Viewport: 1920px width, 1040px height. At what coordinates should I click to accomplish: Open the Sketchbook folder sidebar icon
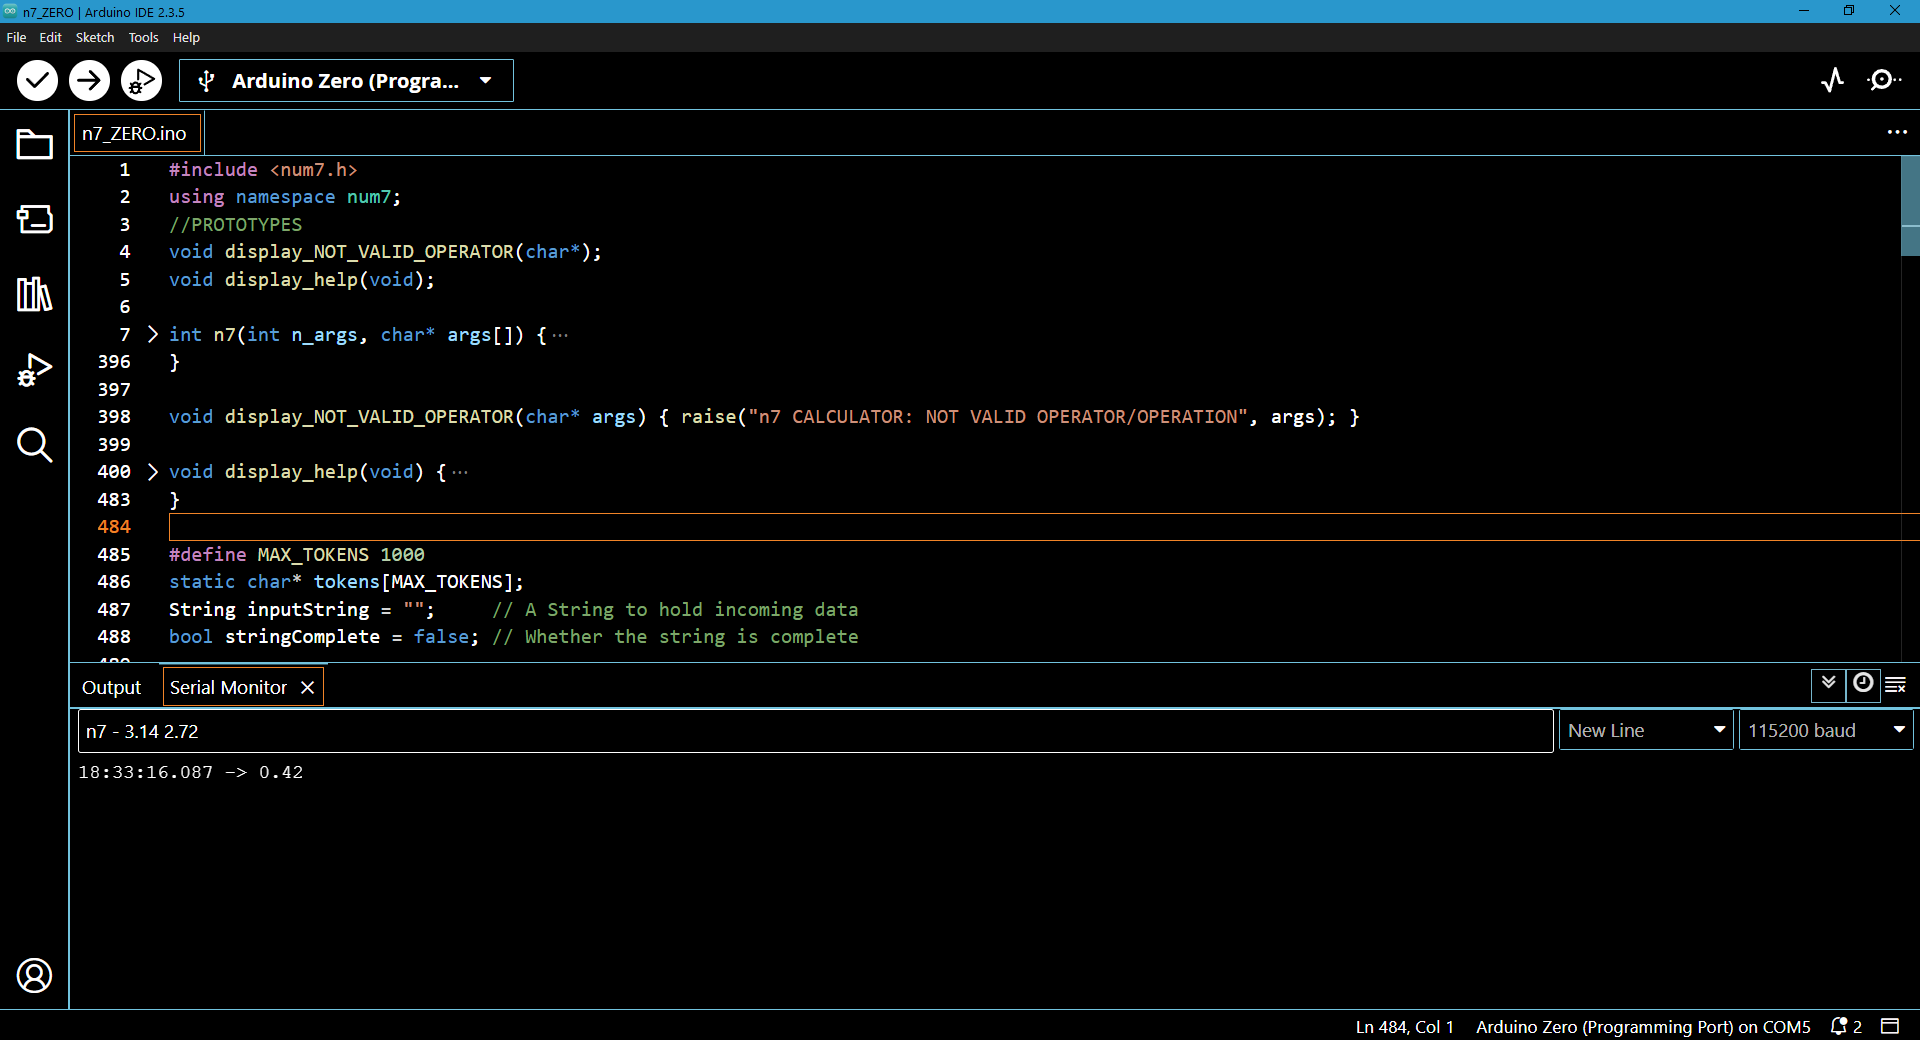35,145
